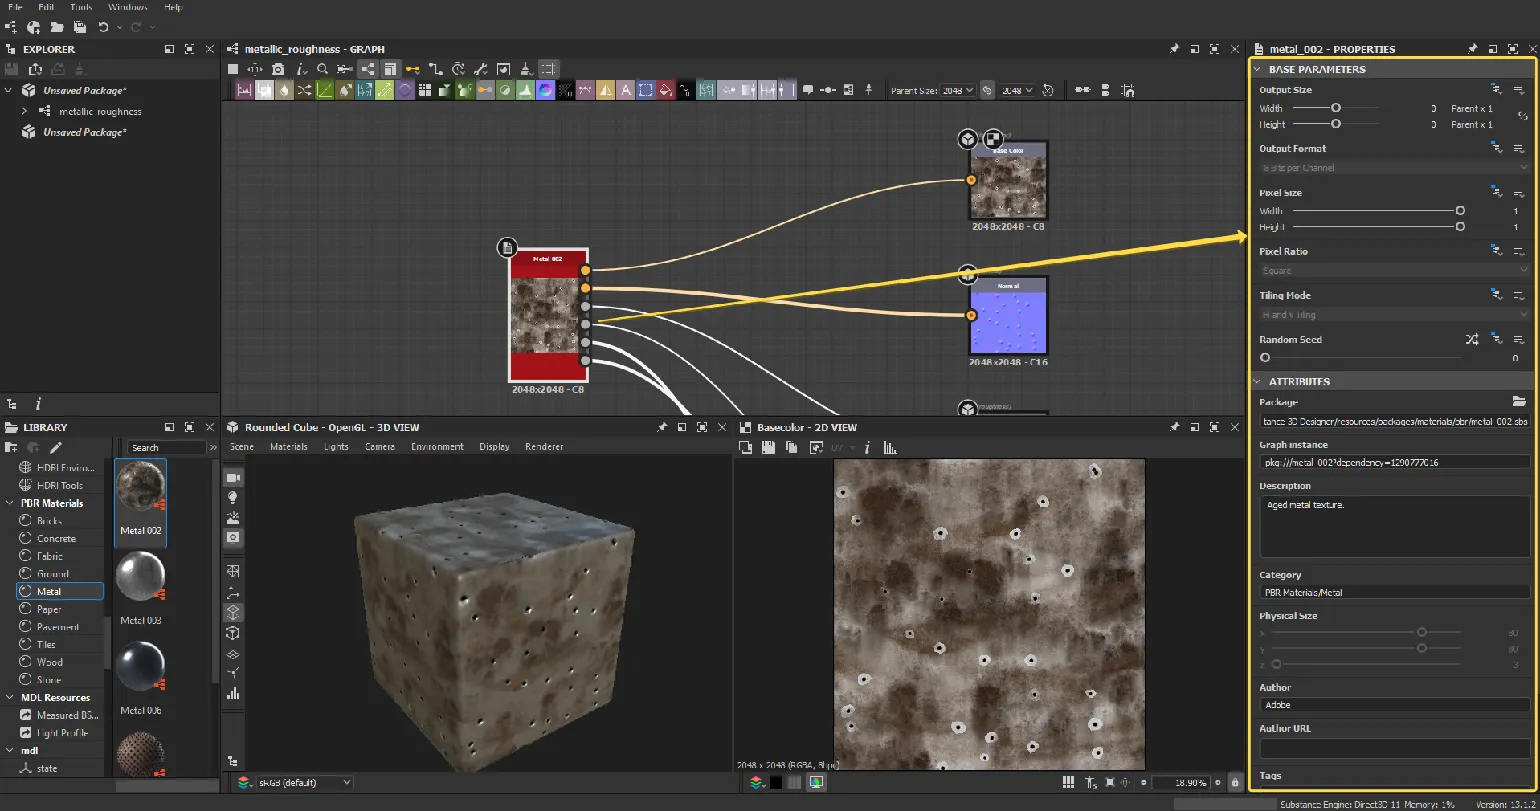Open the Environment menu in 3D view
Image resolution: width=1540 pixels, height=811 pixels.
(x=436, y=447)
